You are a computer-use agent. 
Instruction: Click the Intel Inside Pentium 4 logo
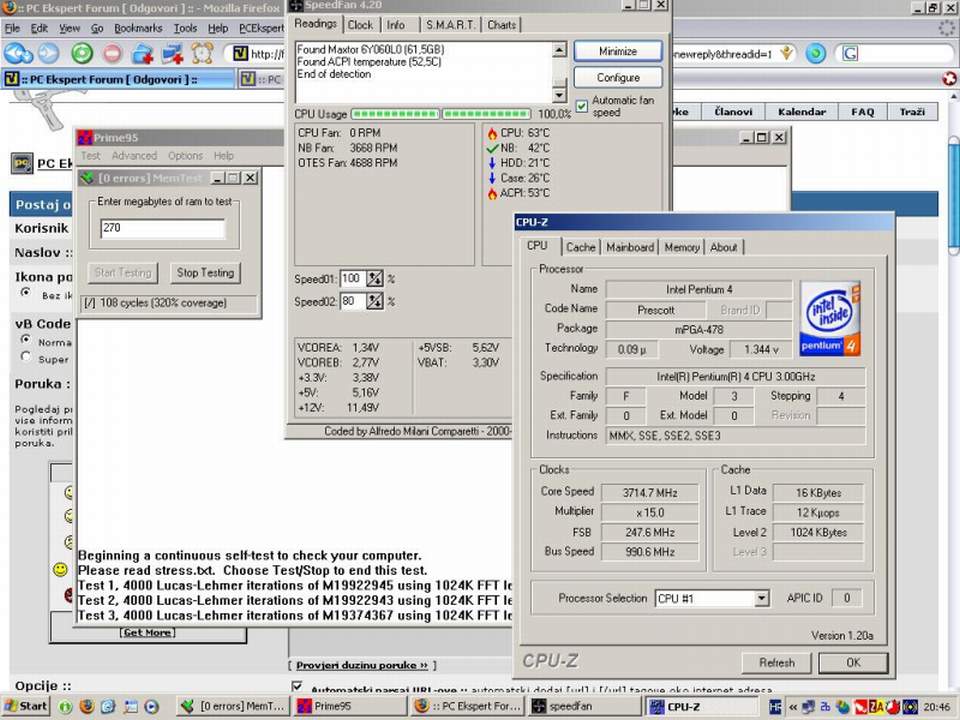830,318
